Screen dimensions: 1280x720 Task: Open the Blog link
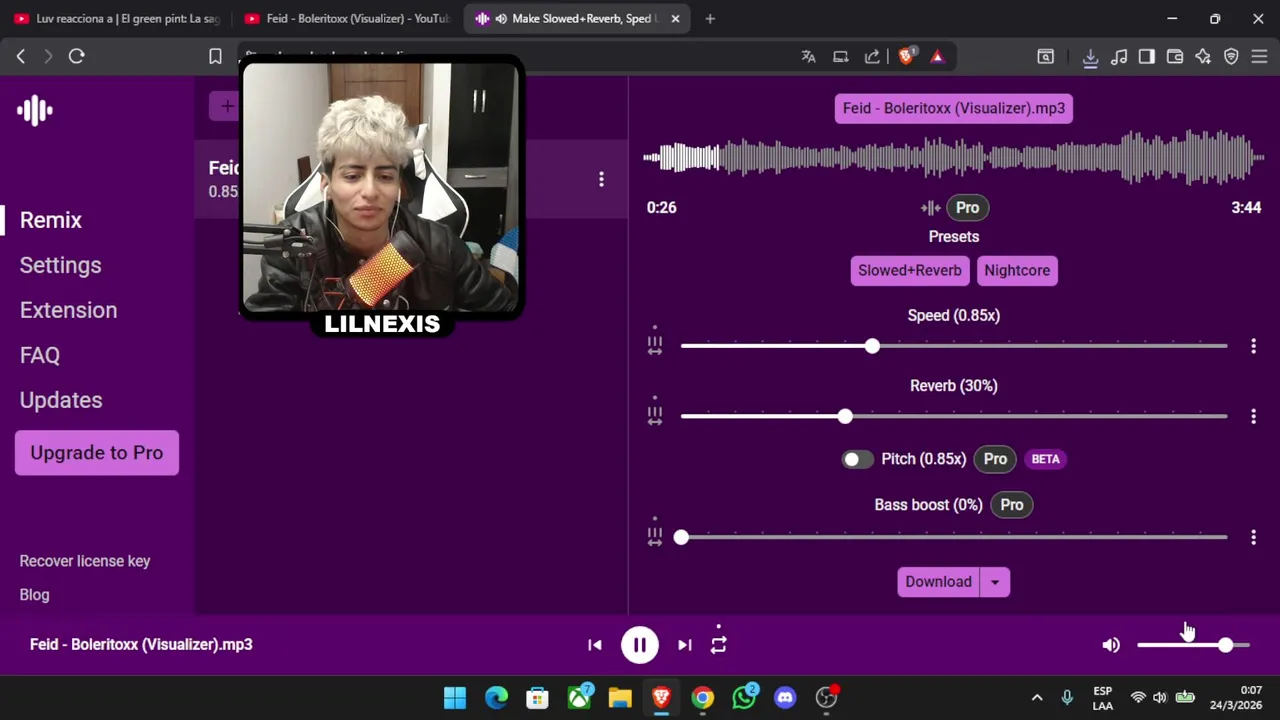[34, 595]
